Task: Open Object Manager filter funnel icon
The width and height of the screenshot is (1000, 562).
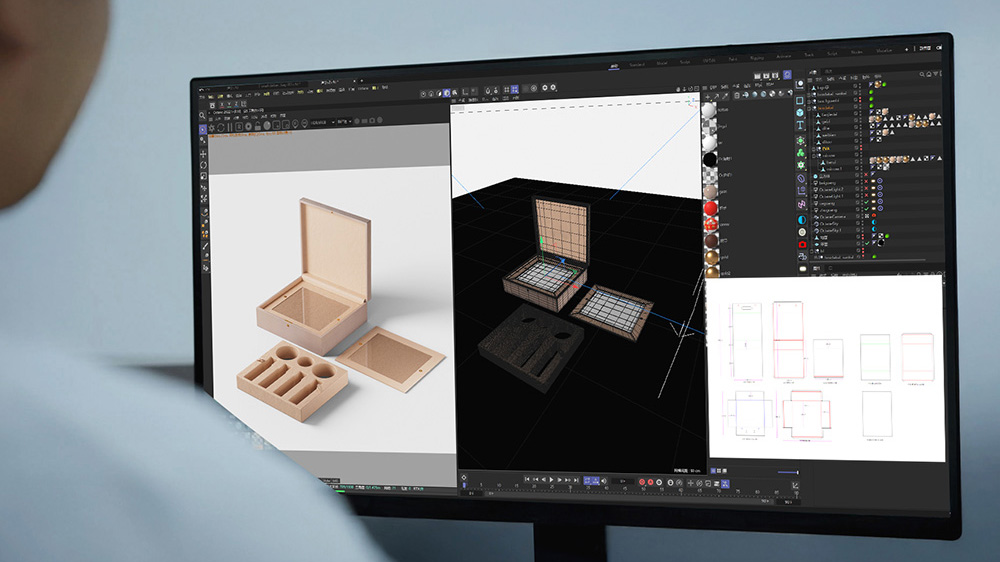Action: [x=936, y=74]
